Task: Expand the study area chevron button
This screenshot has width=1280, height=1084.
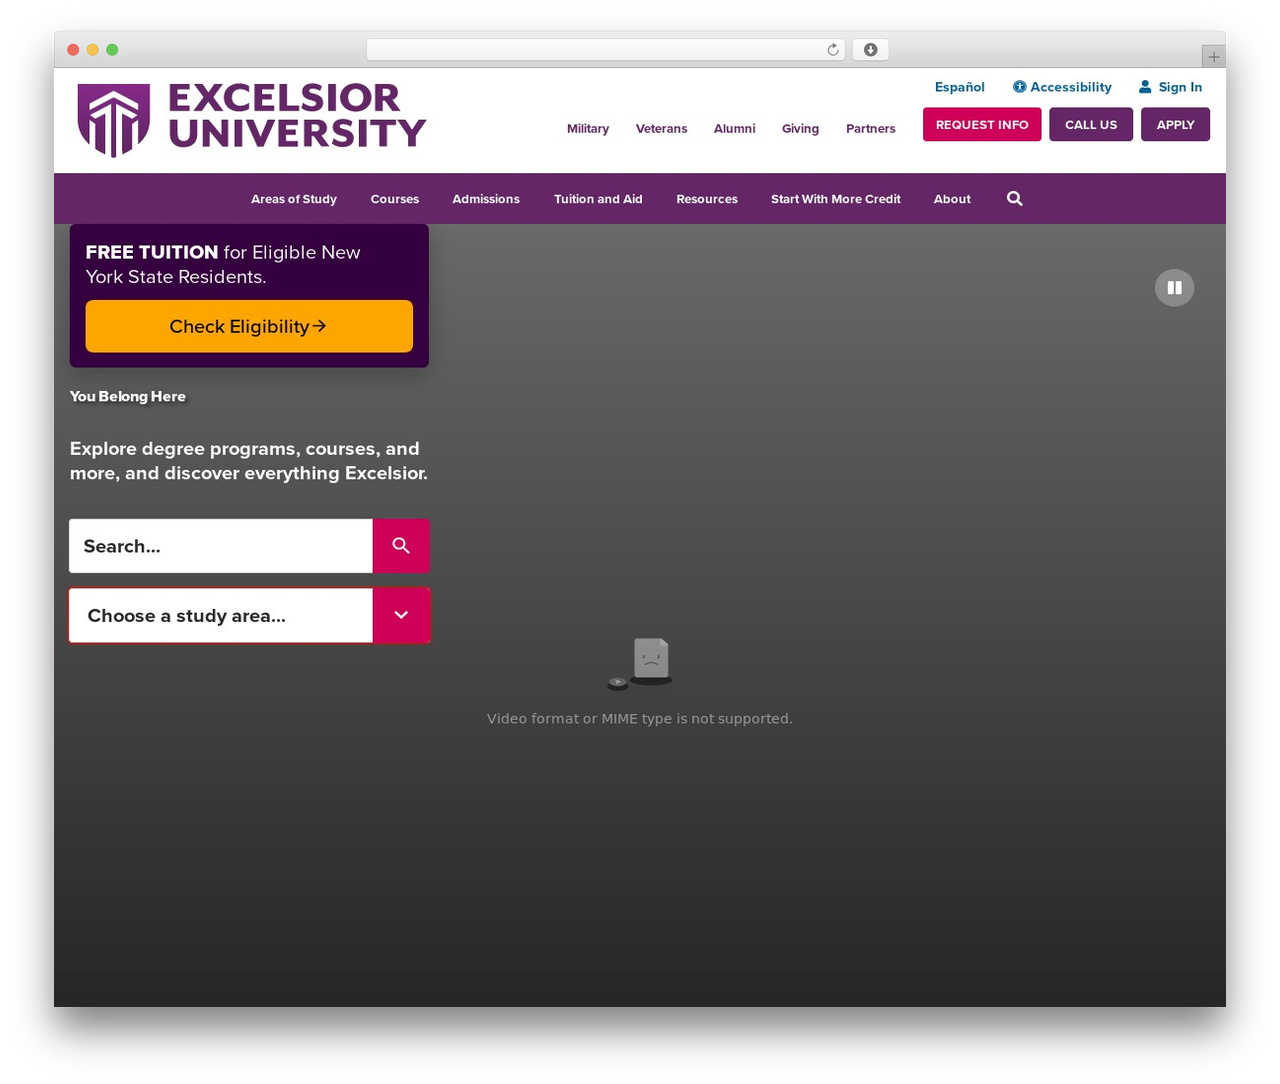Action: (401, 615)
